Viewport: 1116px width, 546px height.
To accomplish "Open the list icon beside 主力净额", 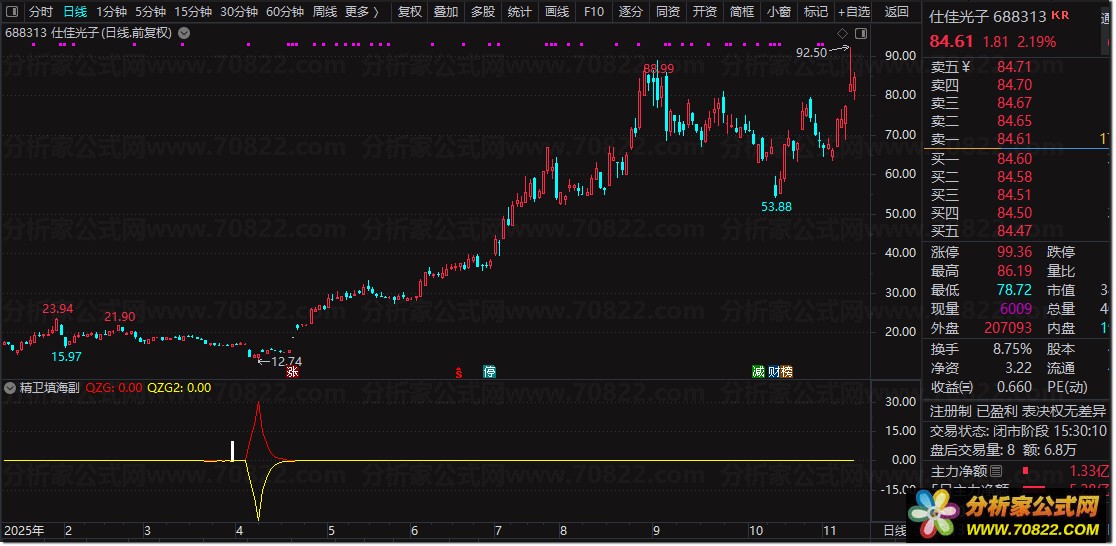I will point(996,471).
